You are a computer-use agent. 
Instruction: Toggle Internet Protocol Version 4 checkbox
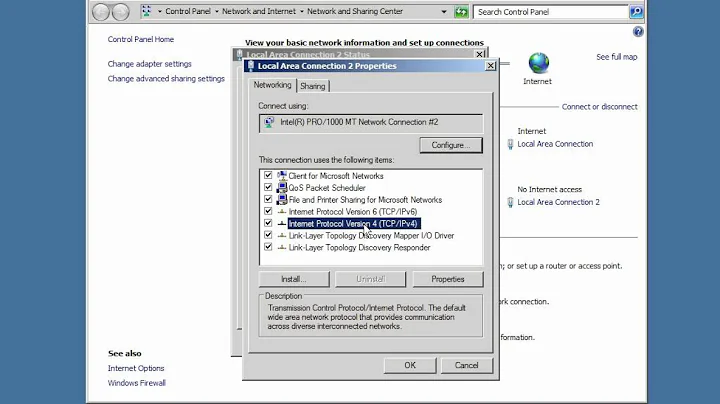click(268, 223)
